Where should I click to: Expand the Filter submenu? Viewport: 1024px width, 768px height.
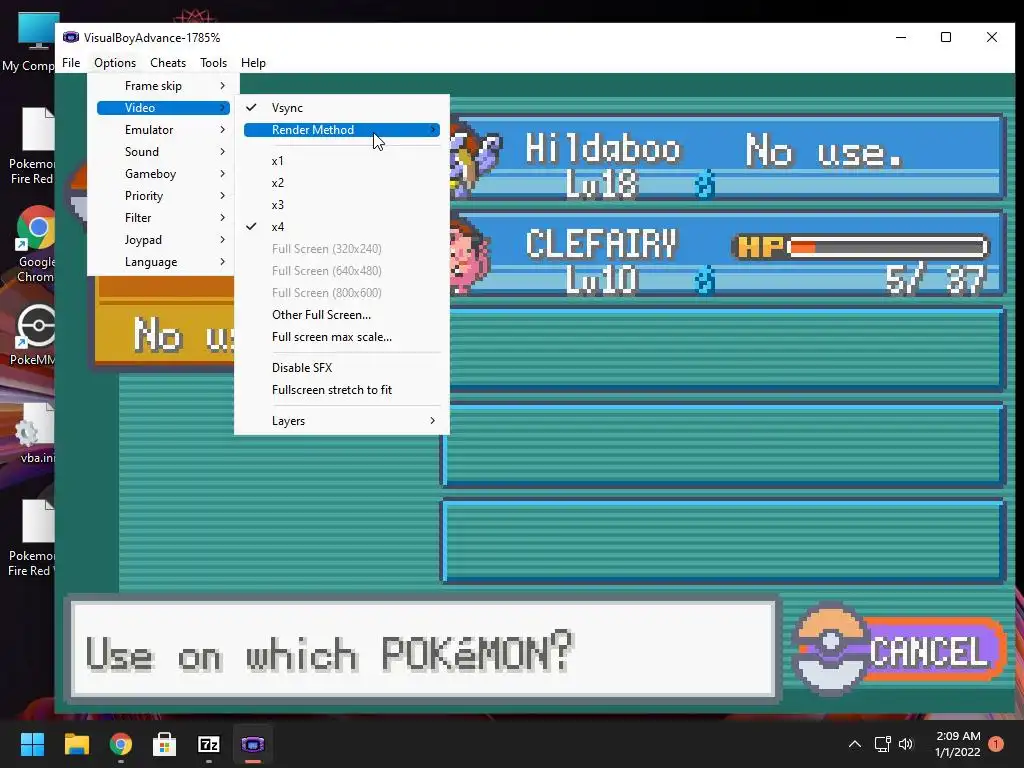coord(163,217)
